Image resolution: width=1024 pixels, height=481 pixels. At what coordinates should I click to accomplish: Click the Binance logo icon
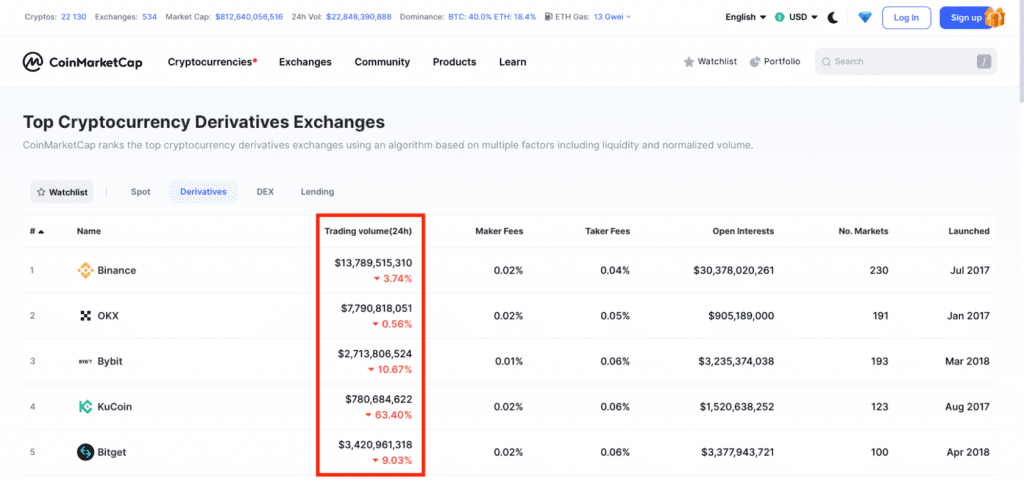pos(86,270)
